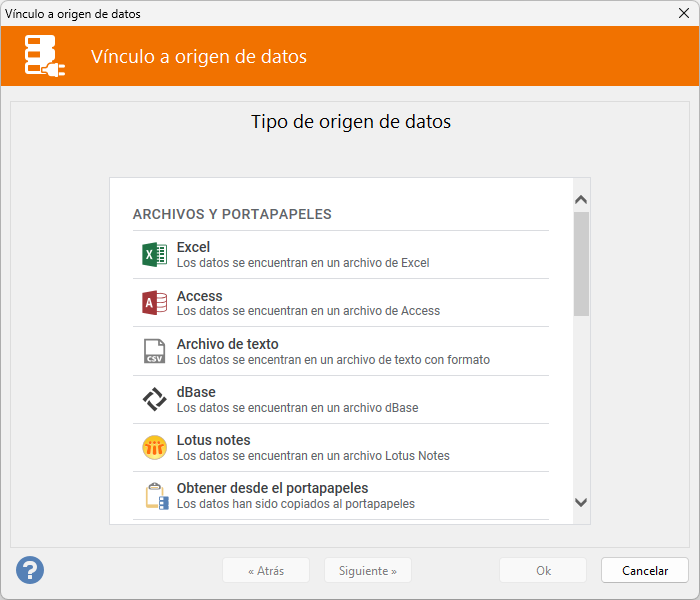Viewport: 700px width, 600px height.
Task: Click the scroll up arrow of list
Action: tap(581, 199)
